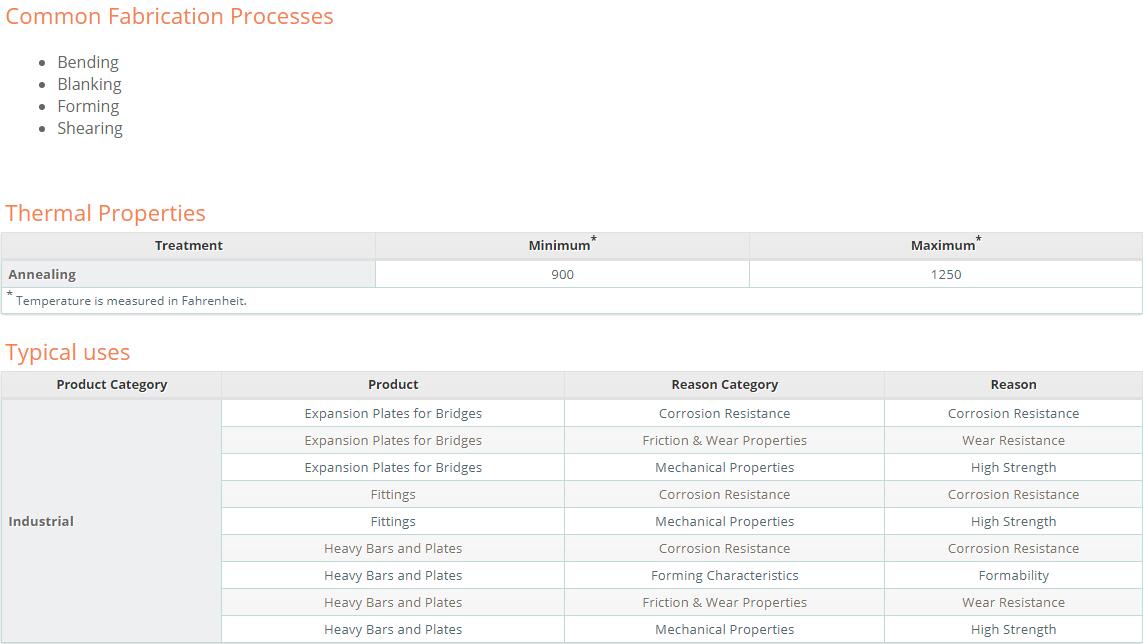Click the Forming list item
1143x644 pixels.
88,106
